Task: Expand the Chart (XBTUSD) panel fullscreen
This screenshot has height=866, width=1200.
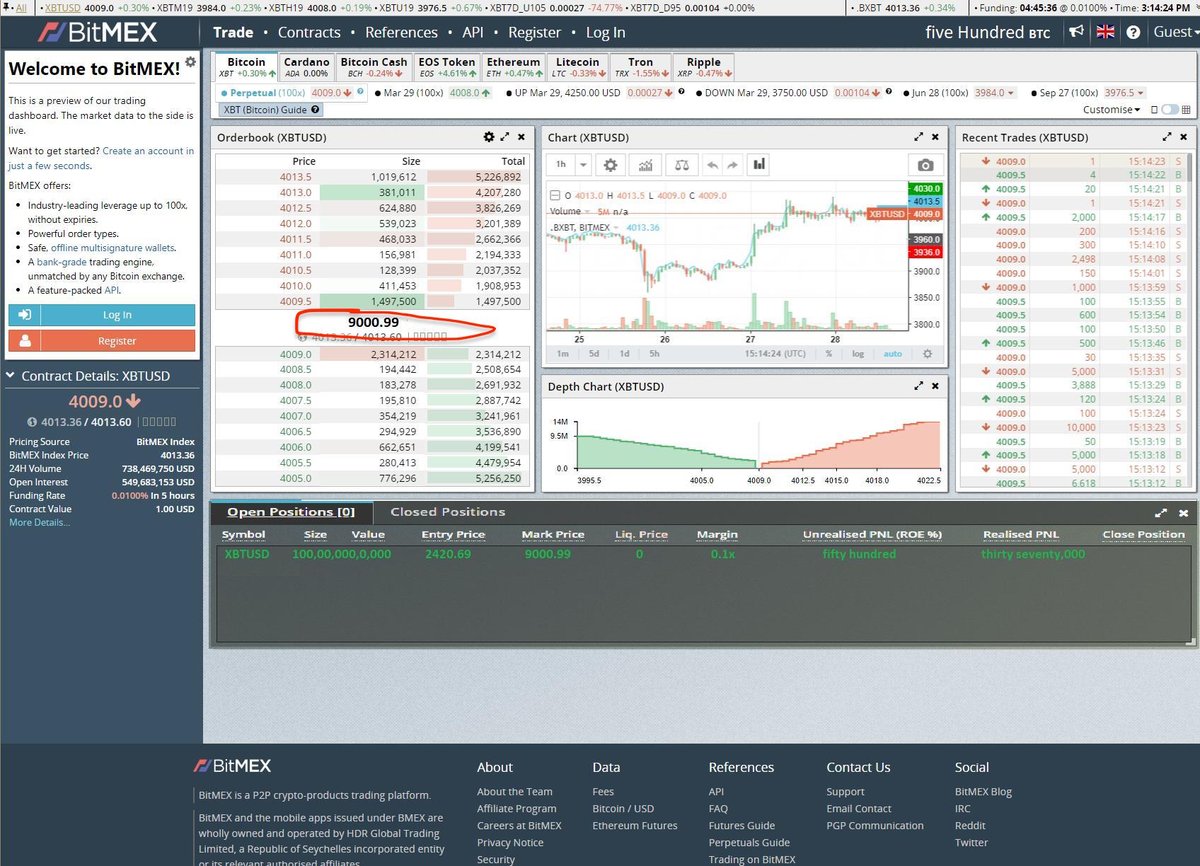Action: (918, 137)
